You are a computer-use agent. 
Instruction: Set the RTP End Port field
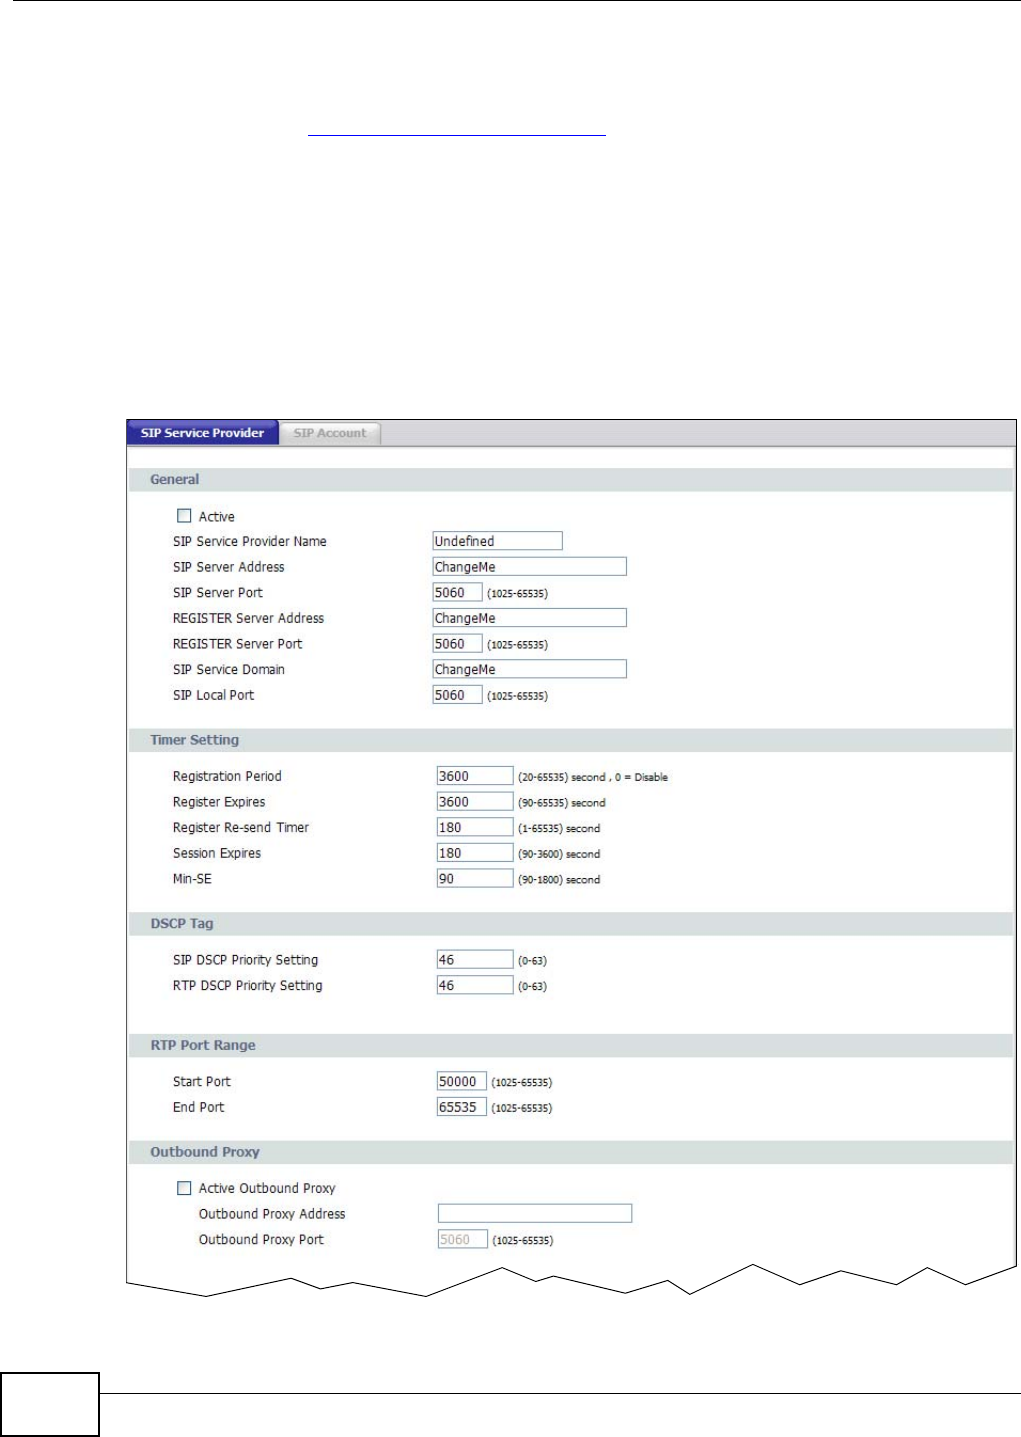pos(462,1107)
